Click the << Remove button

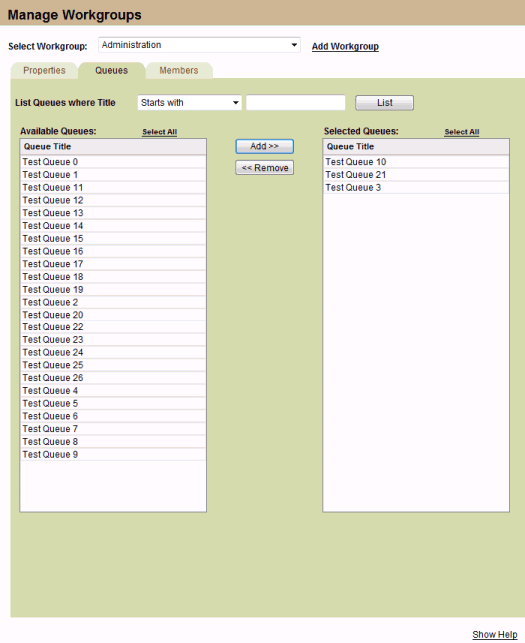(265, 168)
